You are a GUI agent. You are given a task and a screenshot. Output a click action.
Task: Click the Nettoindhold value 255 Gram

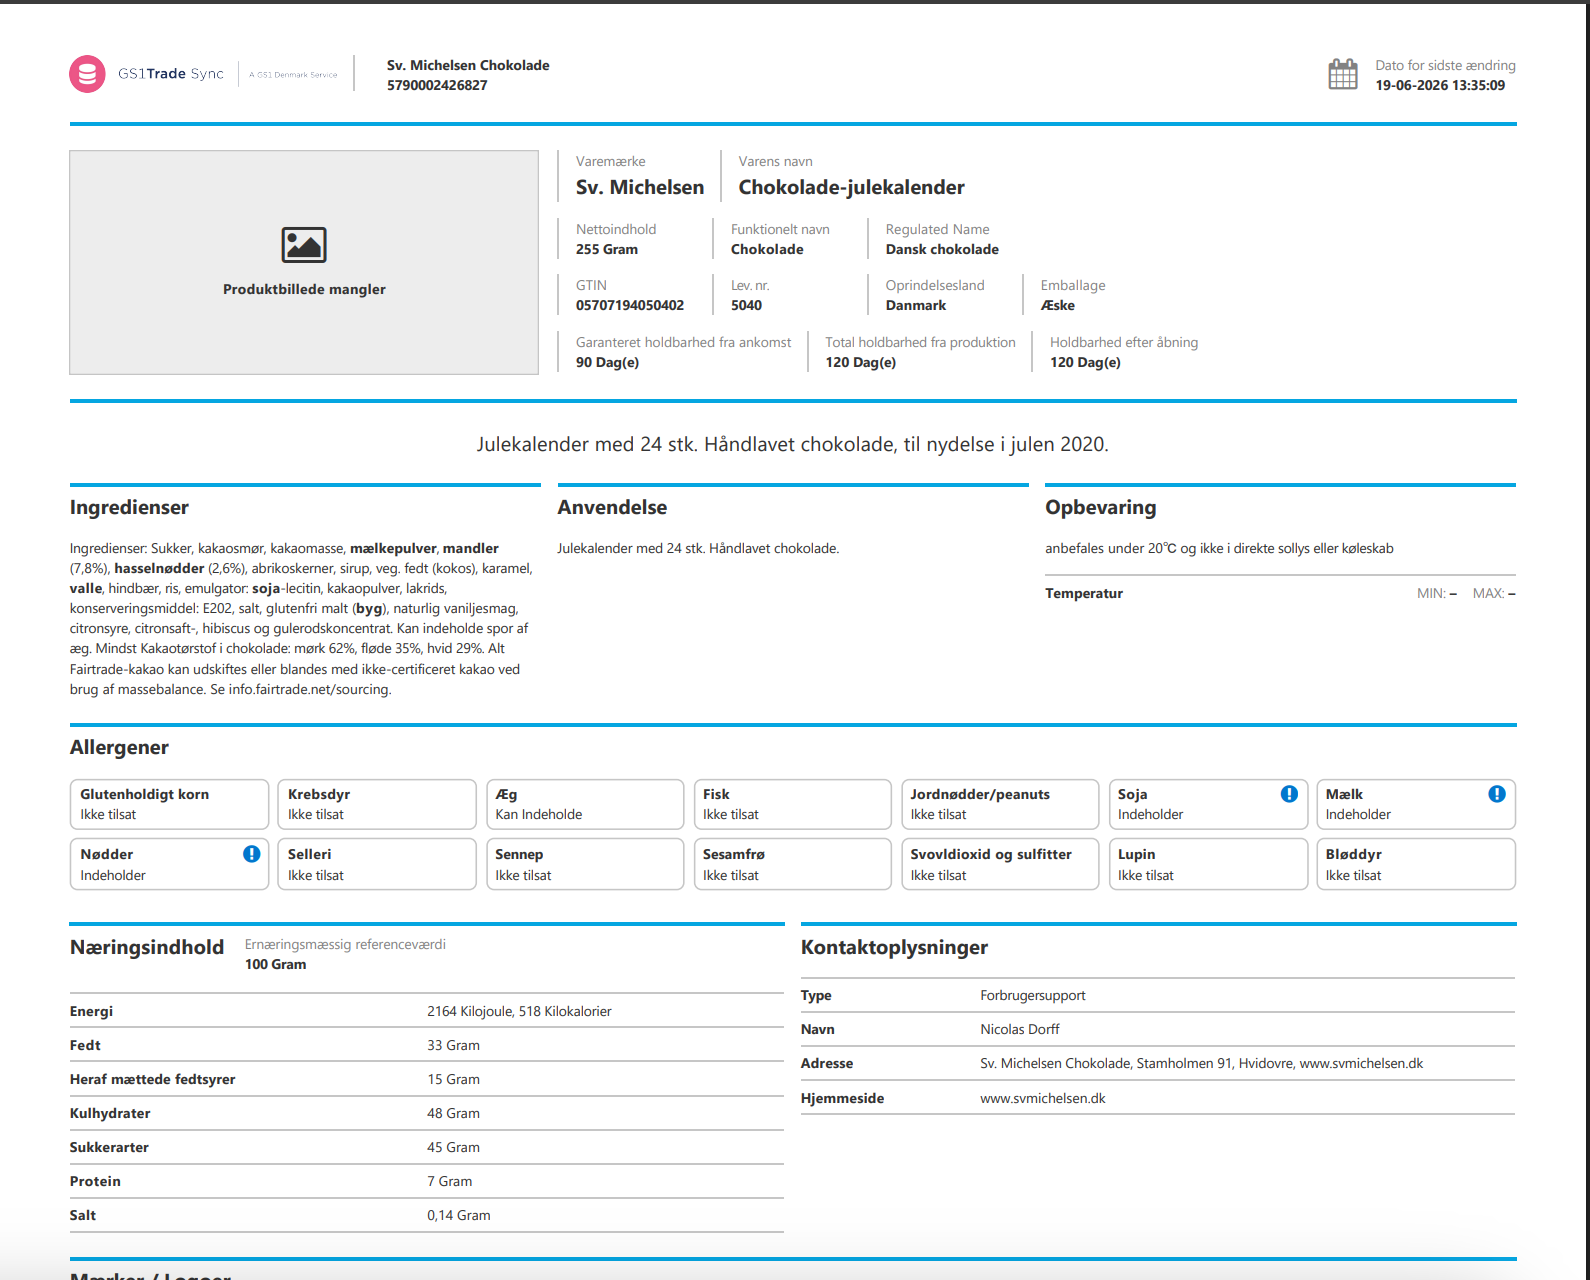click(x=607, y=249)
